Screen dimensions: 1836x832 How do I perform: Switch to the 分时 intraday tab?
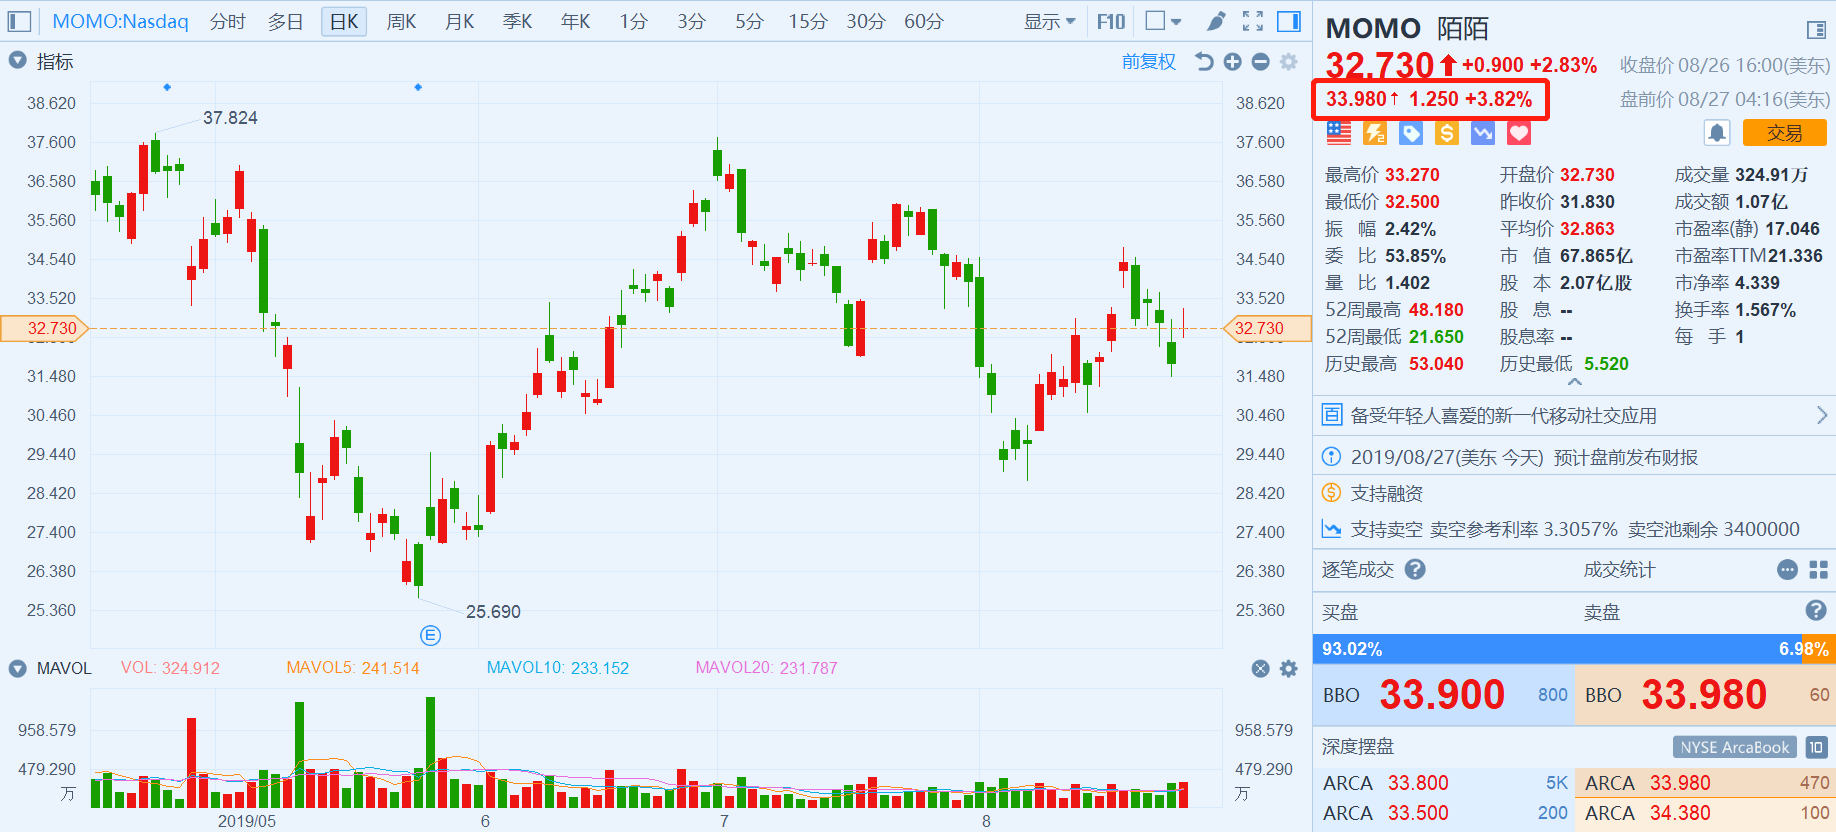click(x=228, y=21)
